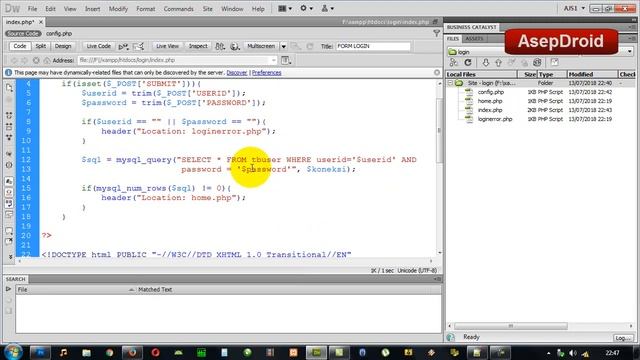Click the Files panel horizontal scrollbar
The height and width of the screenshot is (360, 640).
(x=511, y=326)
